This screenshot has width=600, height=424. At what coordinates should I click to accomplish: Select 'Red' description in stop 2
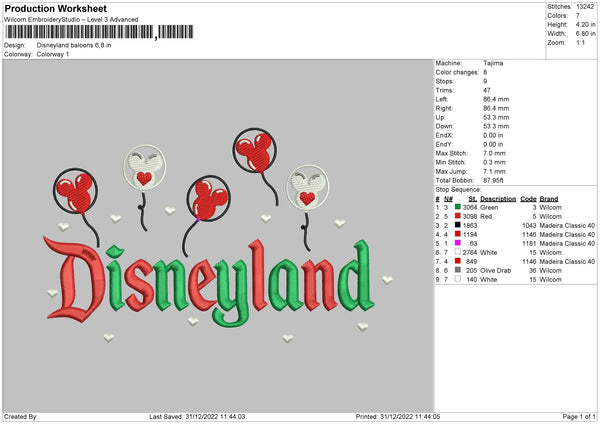pos(486,217)
